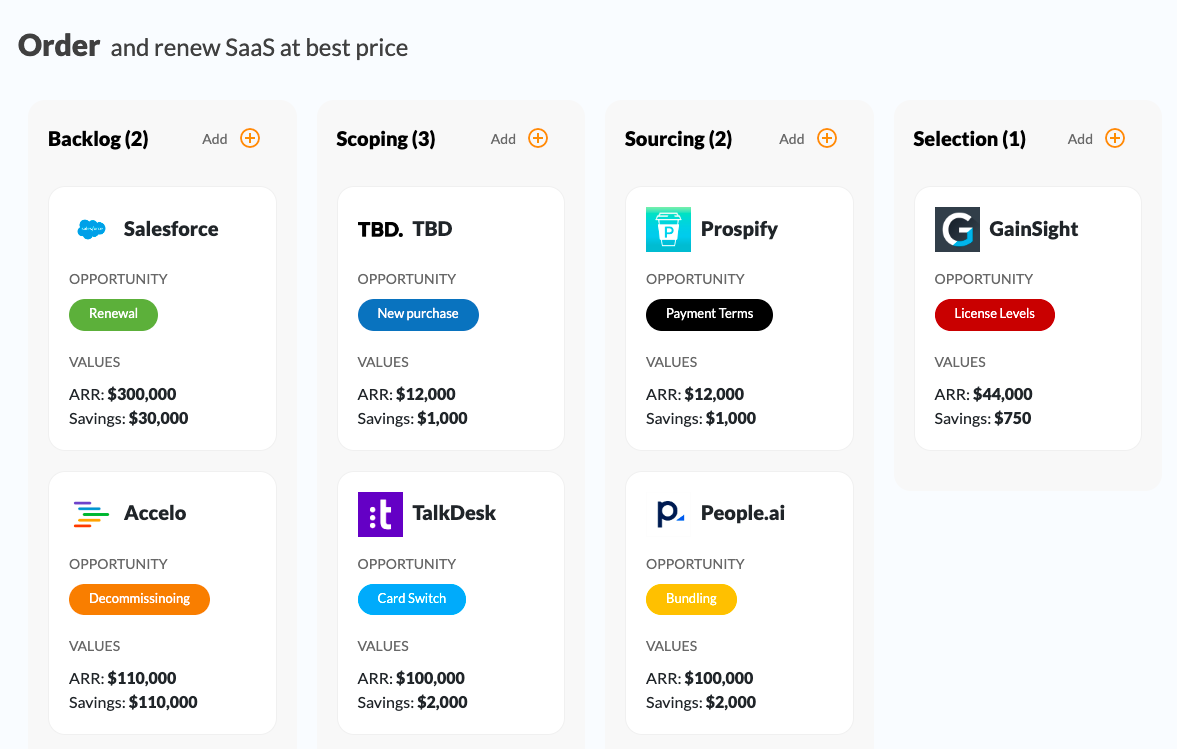1177x749 pixels.
Task: Click the plus icon next to Add in Scoping
Action: pos(538,138)
